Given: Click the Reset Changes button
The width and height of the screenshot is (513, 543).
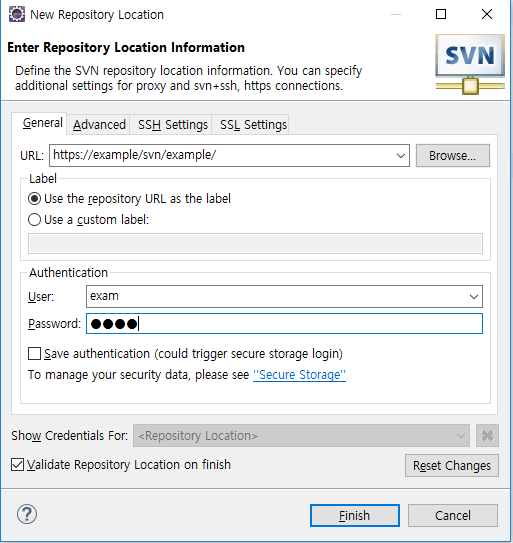Looking at the screenshot, I should click(x=452, y=466).
